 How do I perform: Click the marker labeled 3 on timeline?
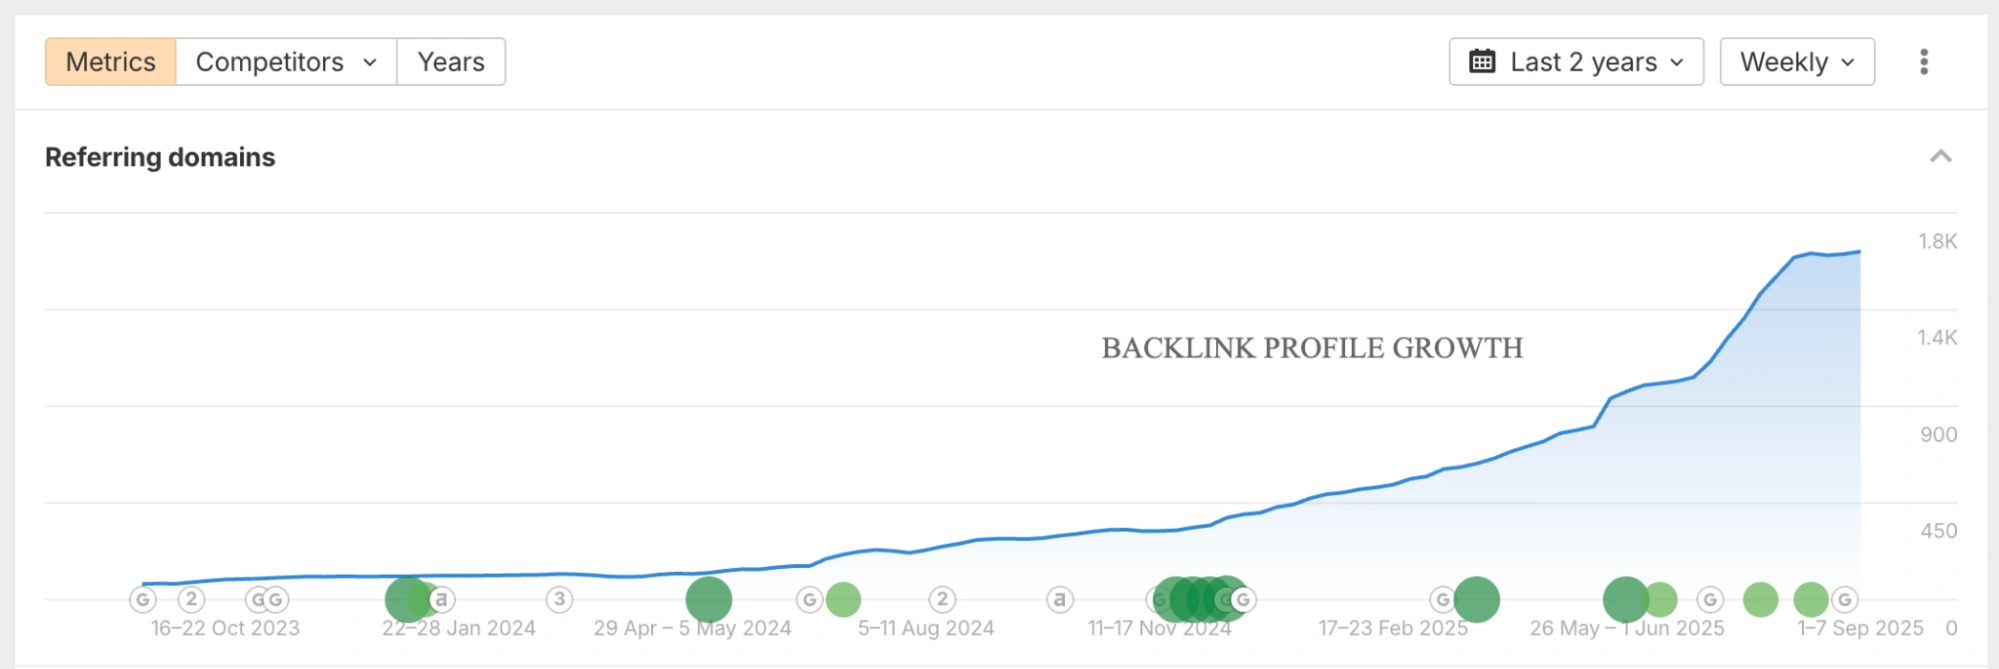559,600
